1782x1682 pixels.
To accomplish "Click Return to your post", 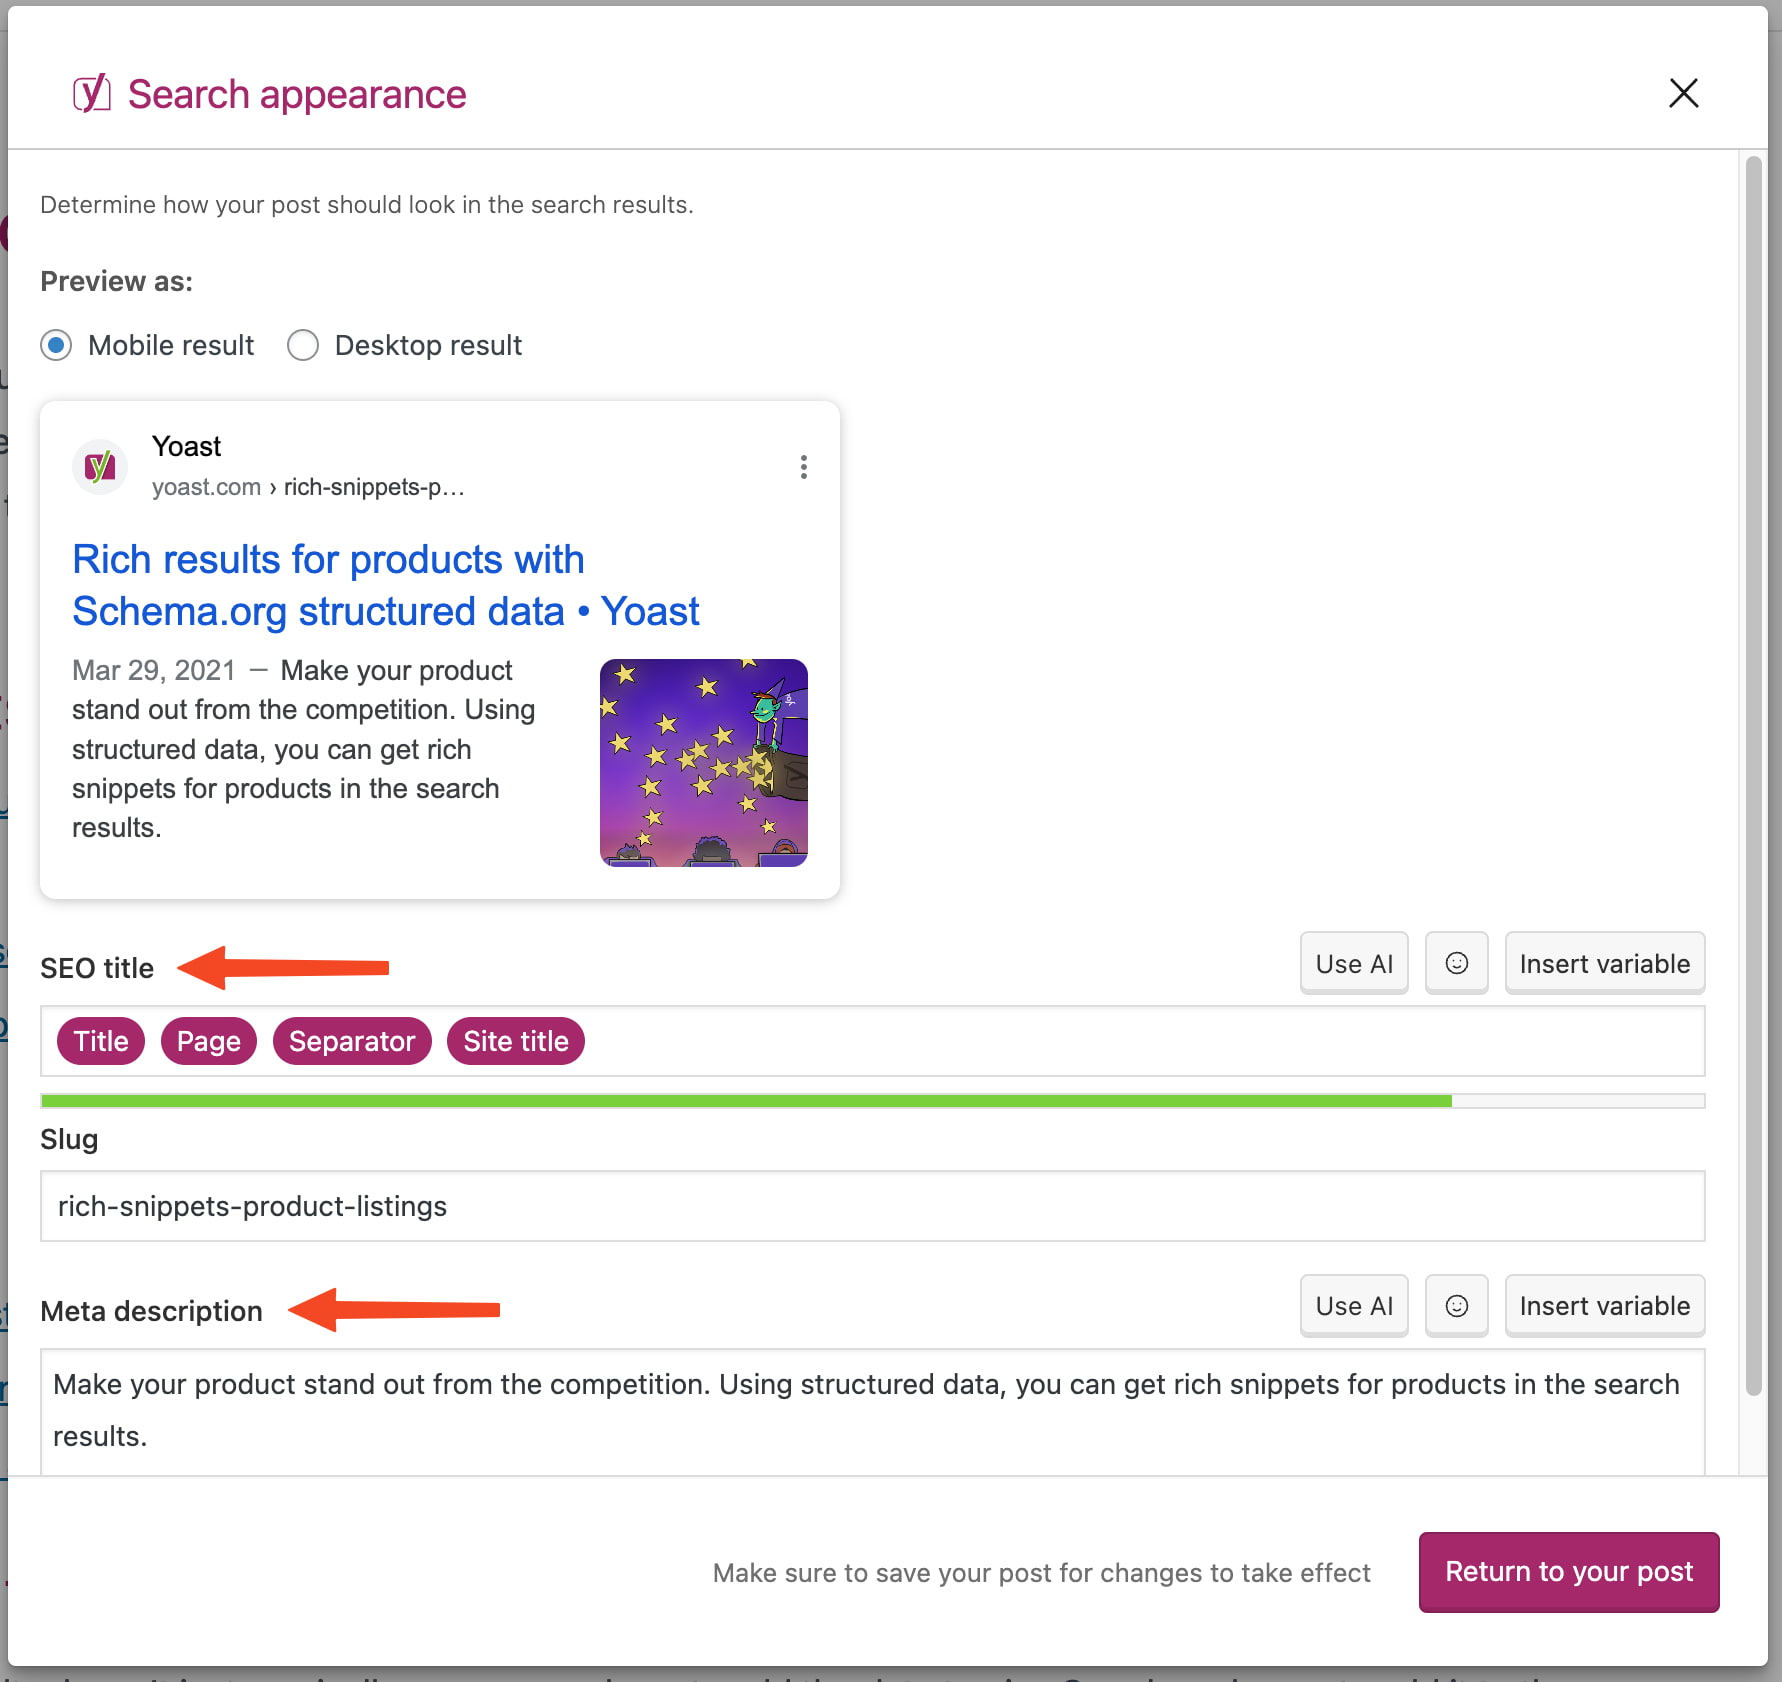I will point(1568,1572).
